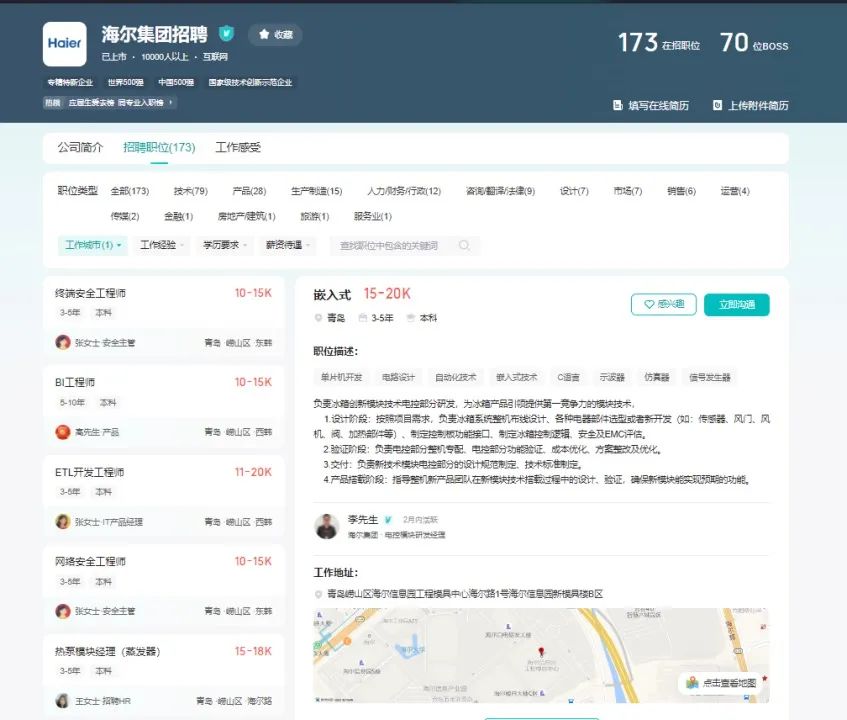Viewport: 847px width, 720px height.
Task: Click the 感兴趣 heart button
Action: point(664,304)
